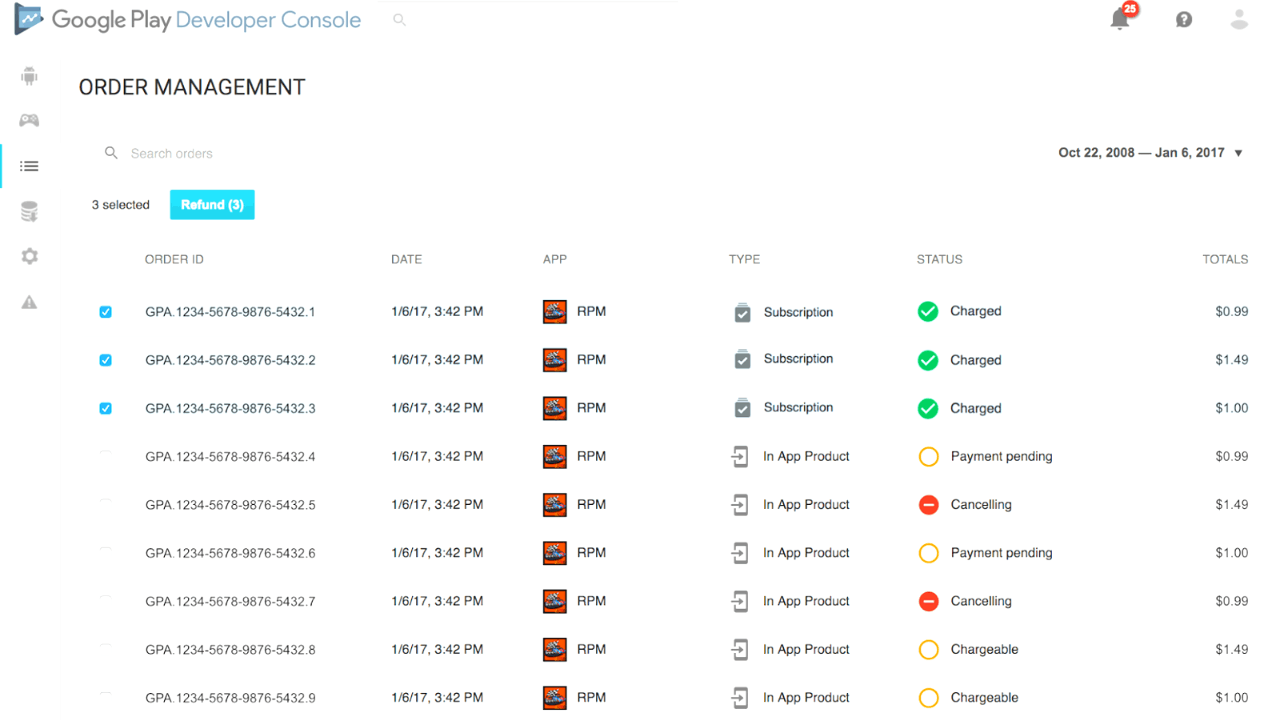Click the $1.49 total for order 5432.5
The image size is (1280, 720).
tap(1232, 504)
